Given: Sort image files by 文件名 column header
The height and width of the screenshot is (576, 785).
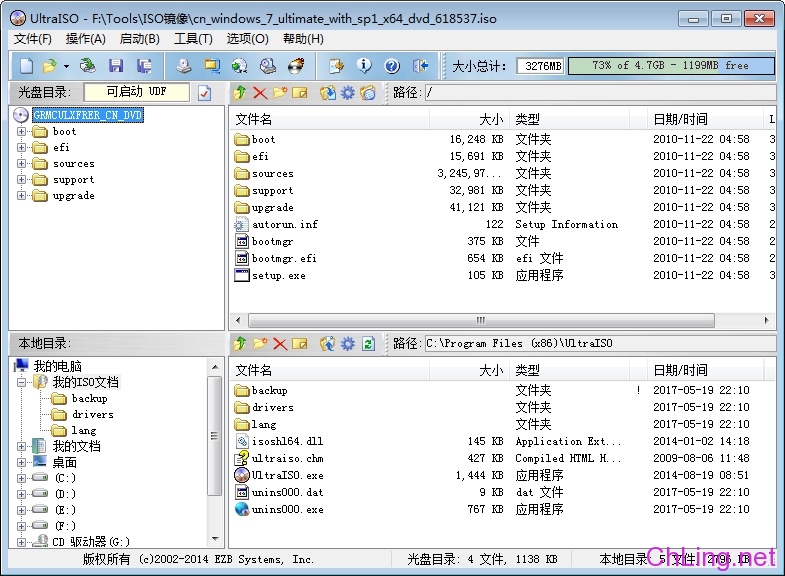Looking at the screenshot, I should pyautogui.click(x=330, y=119).
